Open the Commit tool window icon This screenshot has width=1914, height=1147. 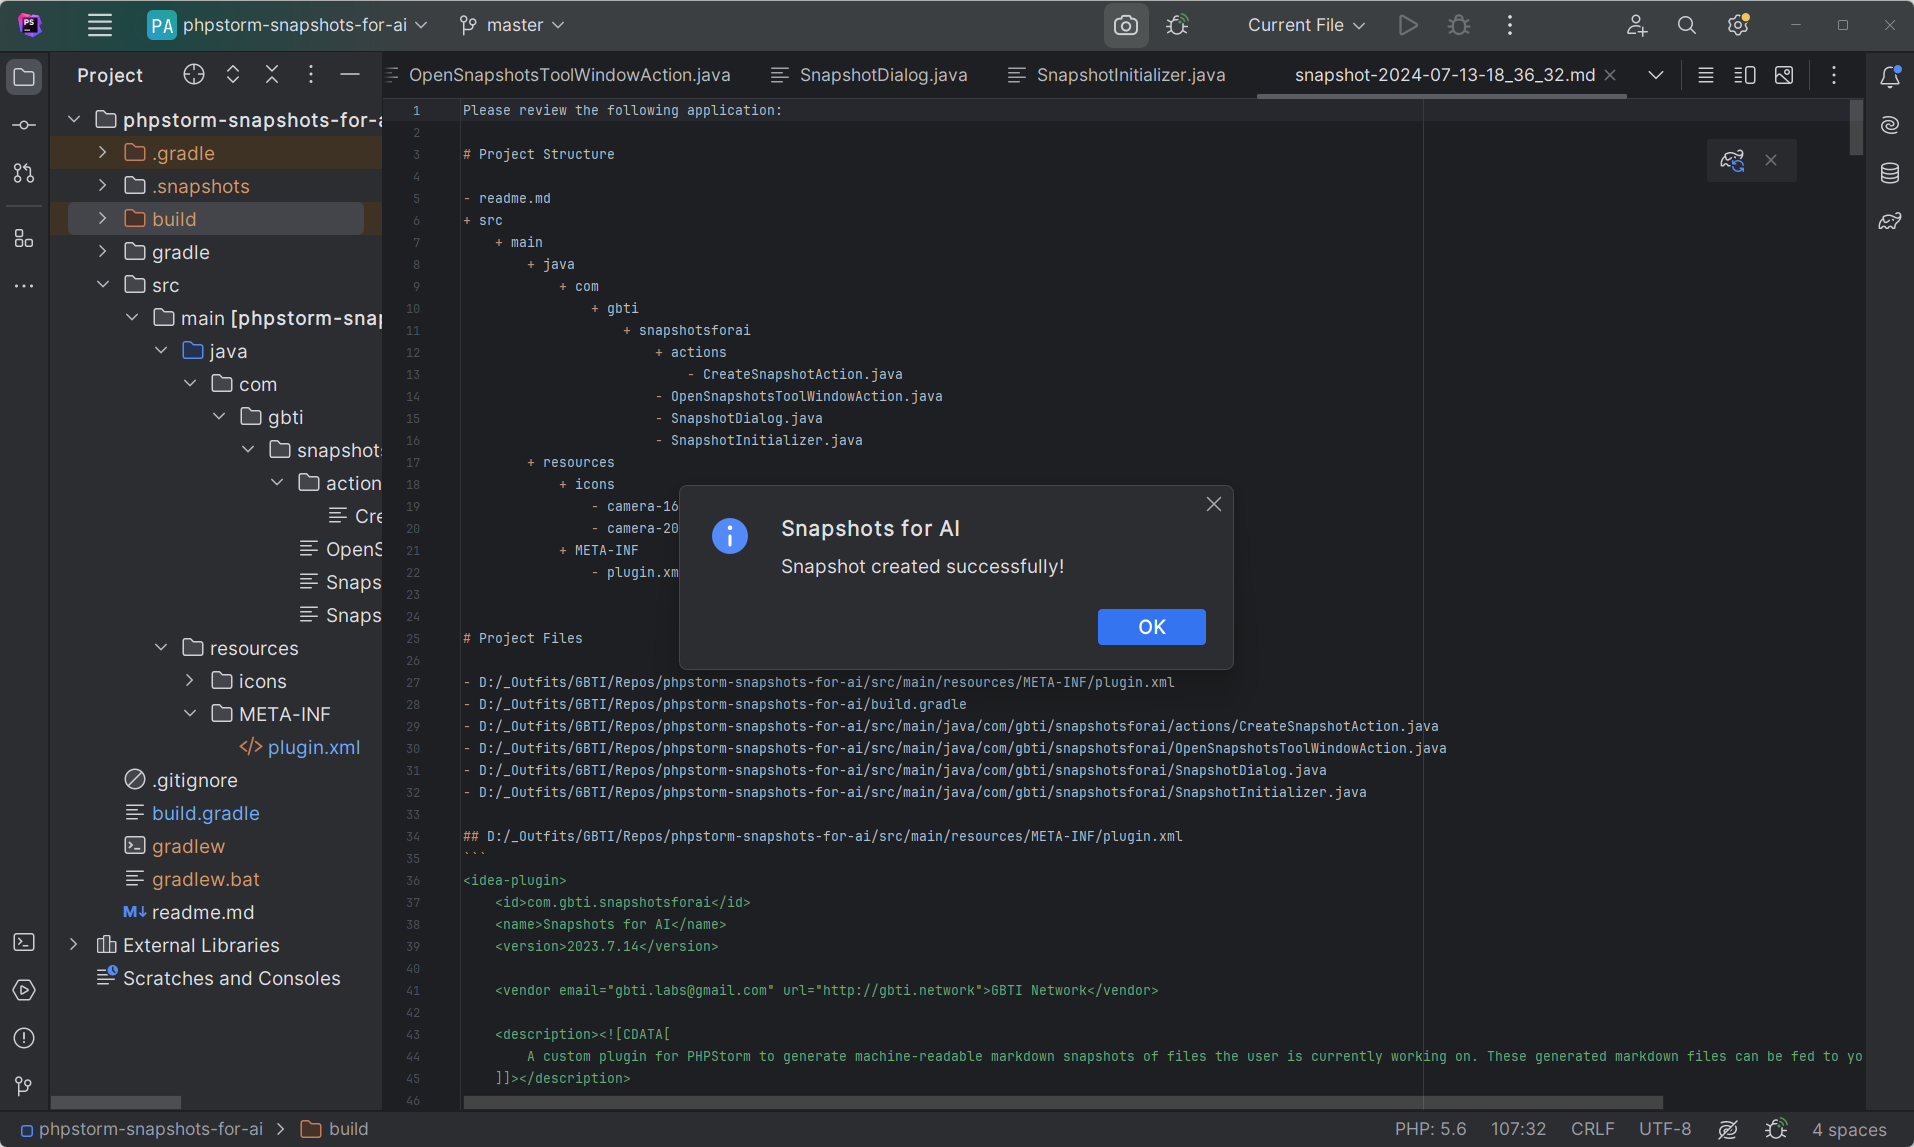pos(24,125)
